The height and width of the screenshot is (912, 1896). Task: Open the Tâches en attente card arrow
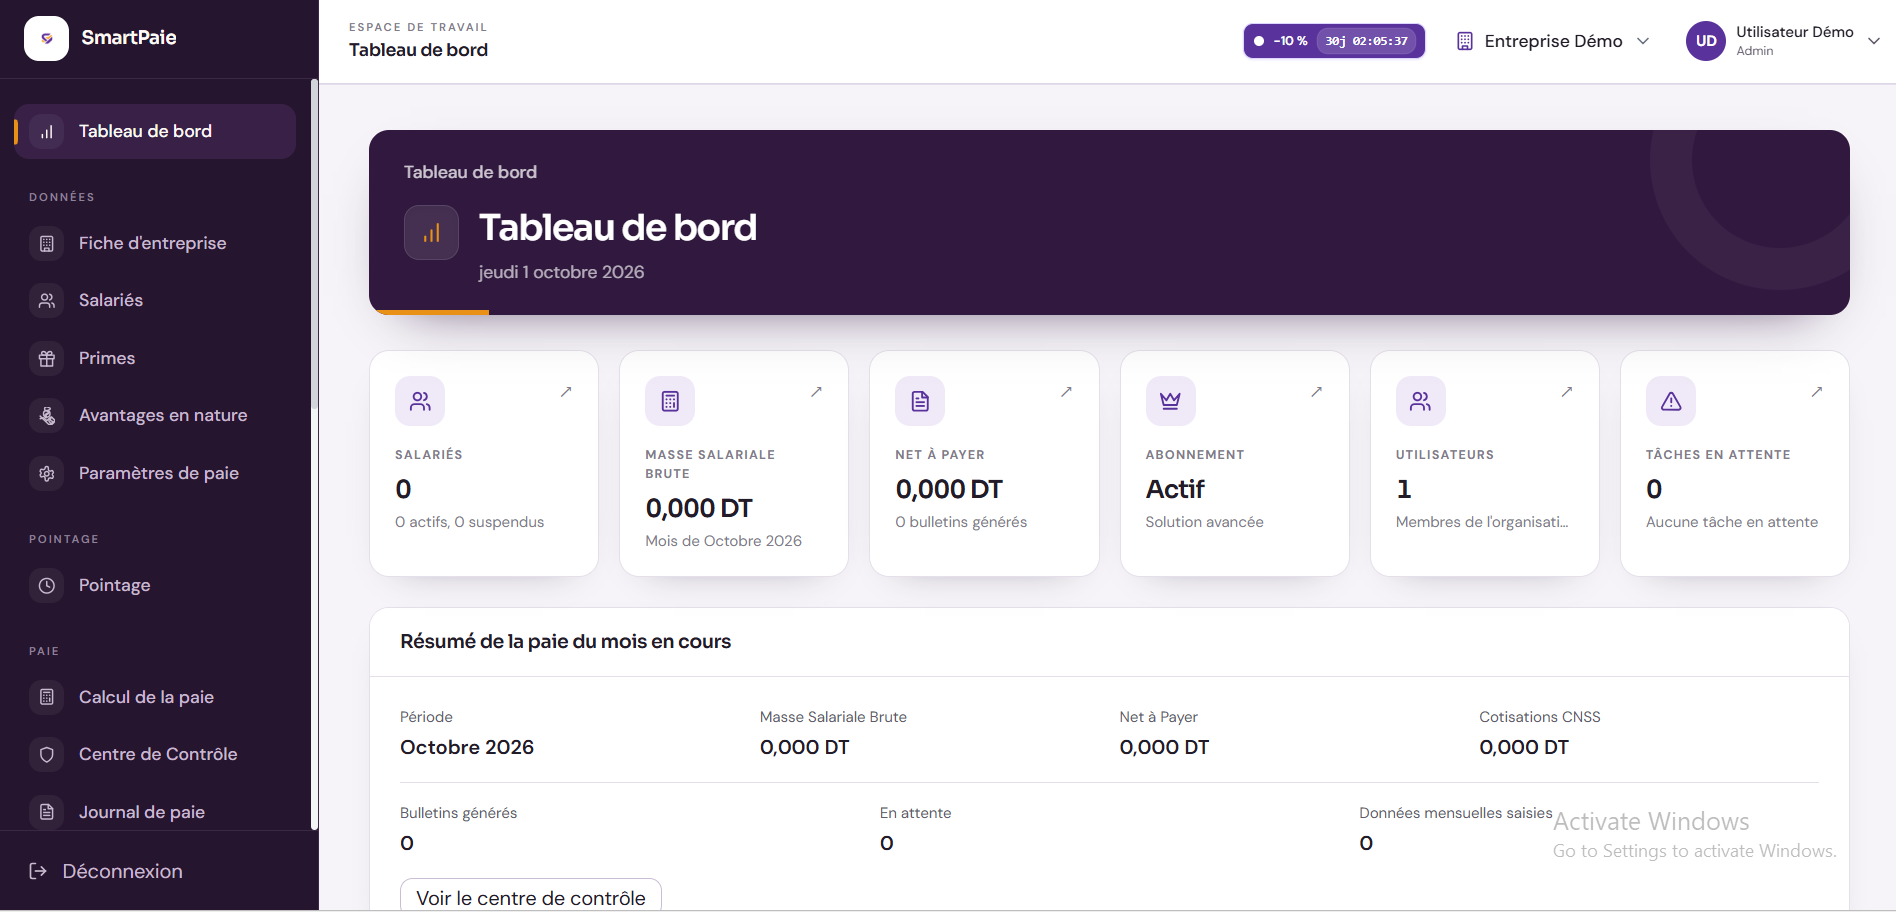tap(1817, 392)
